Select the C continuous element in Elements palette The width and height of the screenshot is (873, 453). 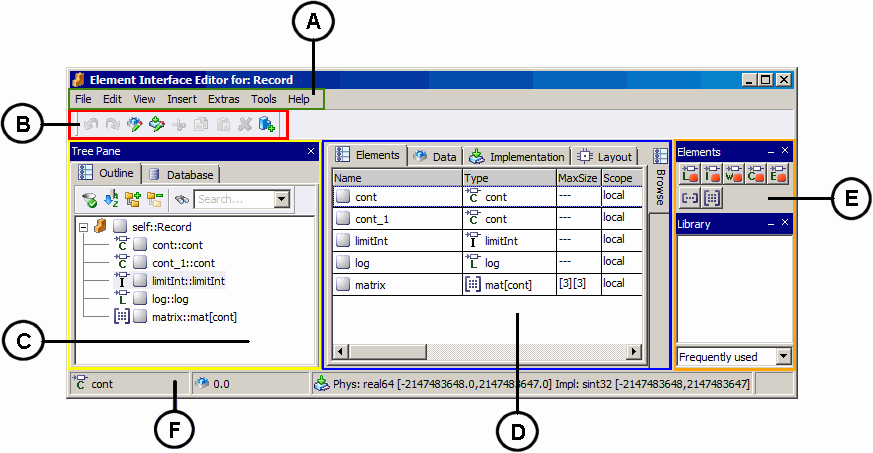pyautogui.click(x=756, y=174)
